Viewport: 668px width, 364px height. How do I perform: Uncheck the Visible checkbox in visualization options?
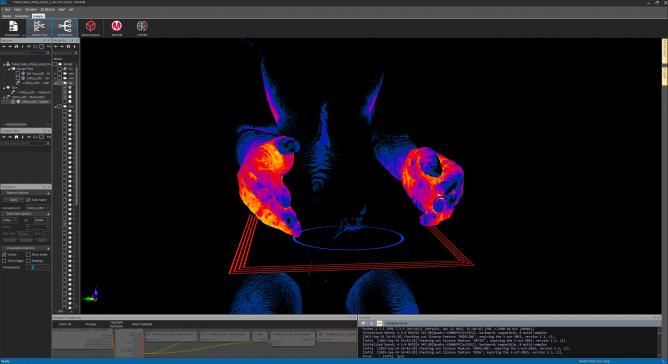coord(4,254)
